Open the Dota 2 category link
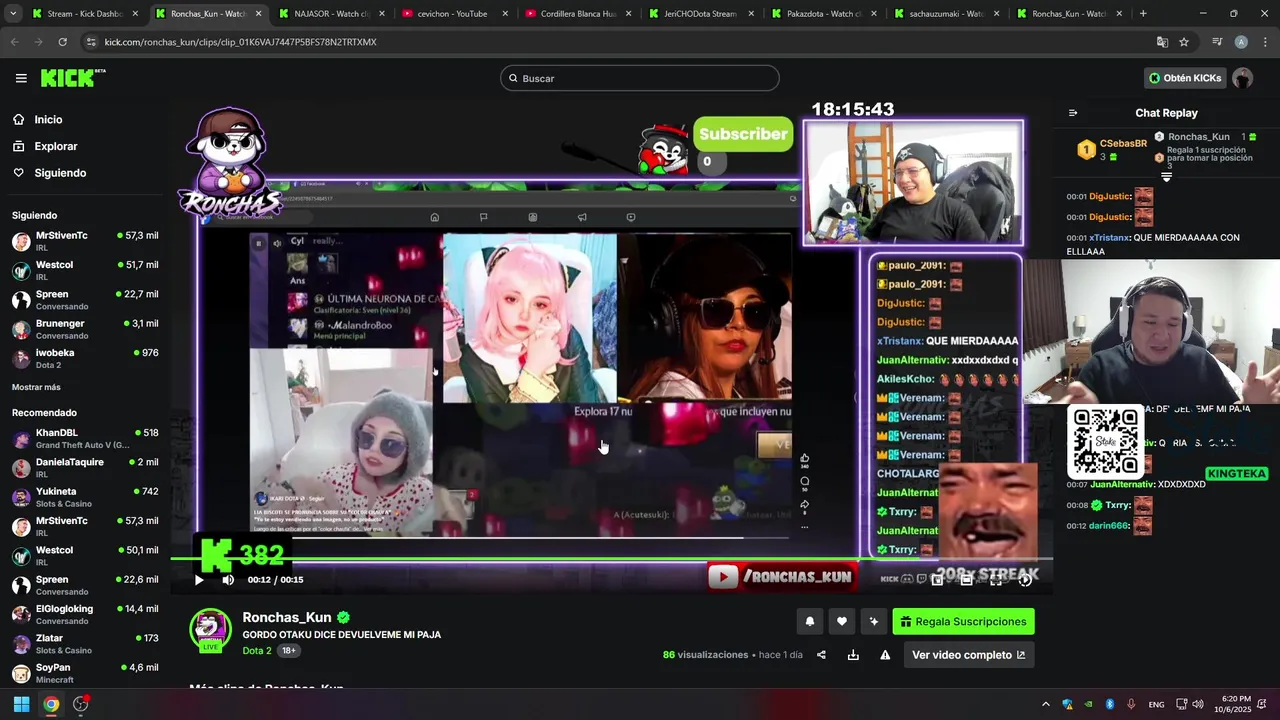The image size is (1280, 720). tap(257, 651)
